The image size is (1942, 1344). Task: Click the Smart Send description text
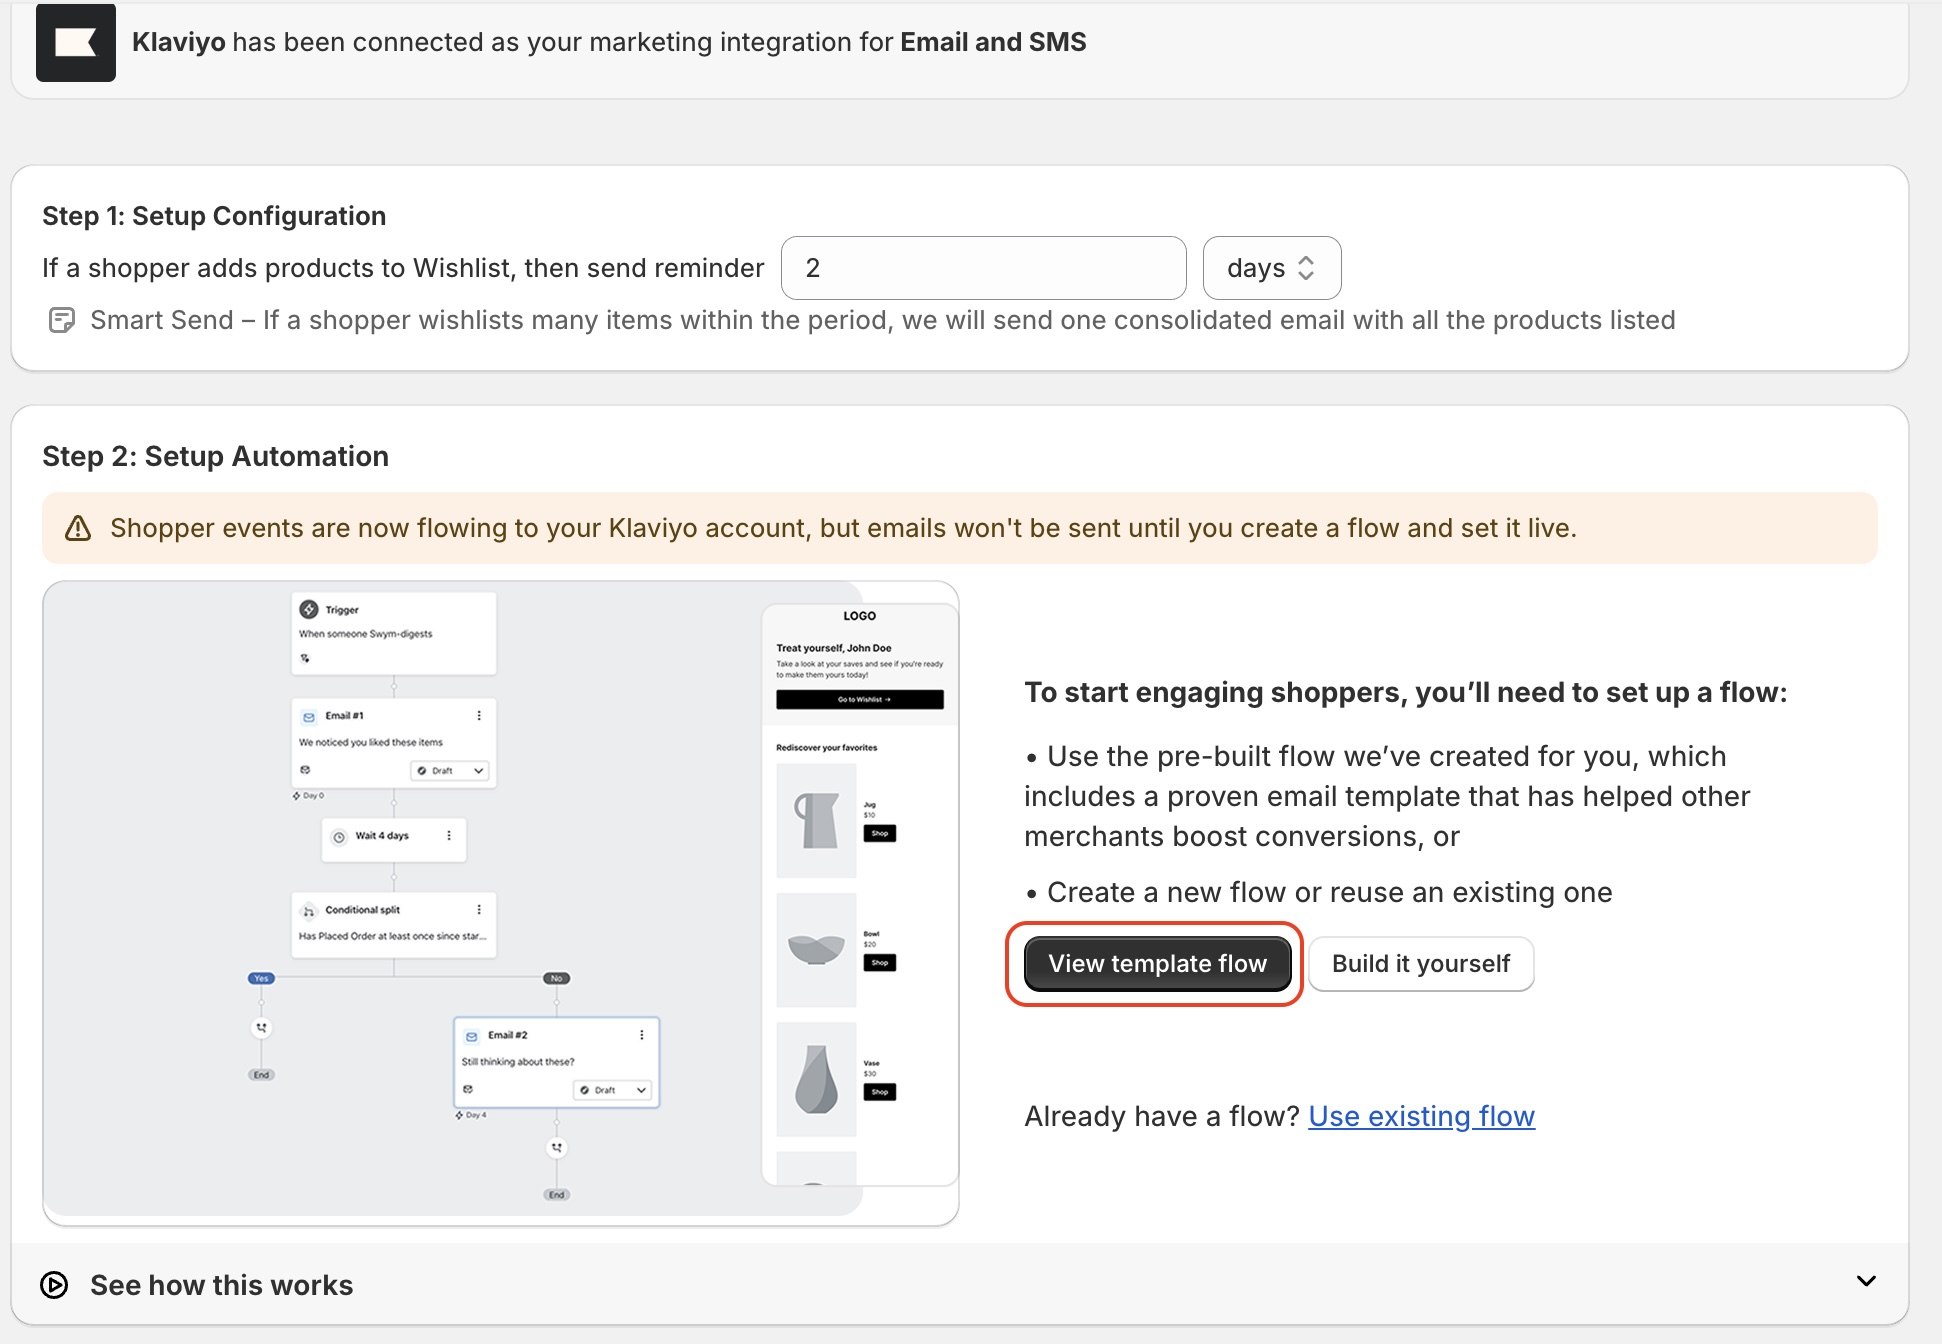(x=882, y=320)
